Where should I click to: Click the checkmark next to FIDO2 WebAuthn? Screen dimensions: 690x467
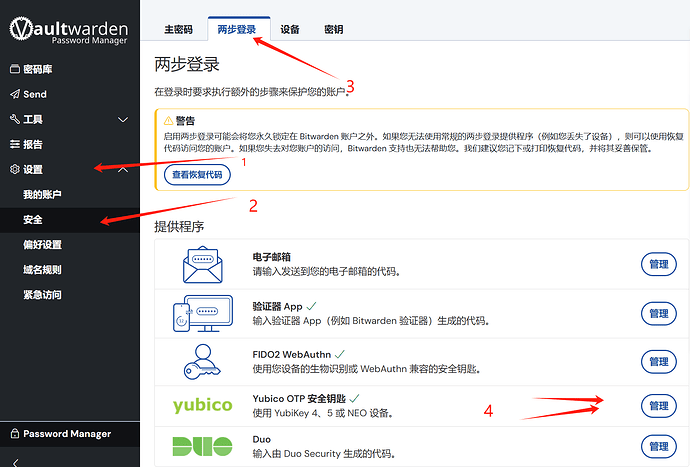click(x=340, y=354)
